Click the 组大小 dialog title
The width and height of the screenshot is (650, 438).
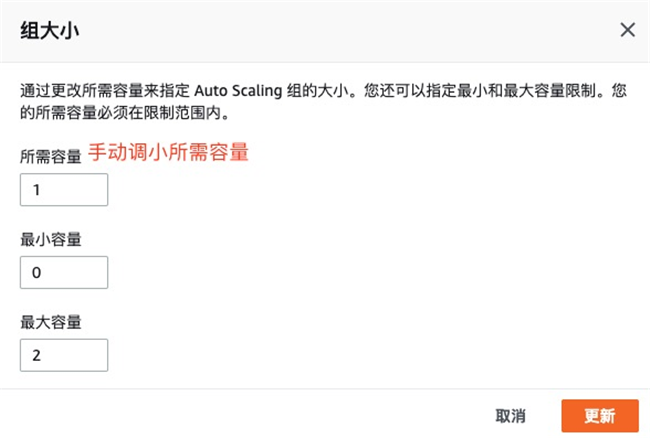tap(50, 31)
